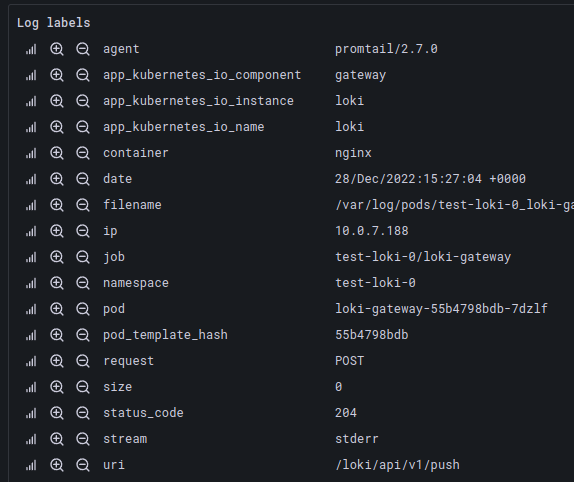Filter out job label value

tap(83, 257)
